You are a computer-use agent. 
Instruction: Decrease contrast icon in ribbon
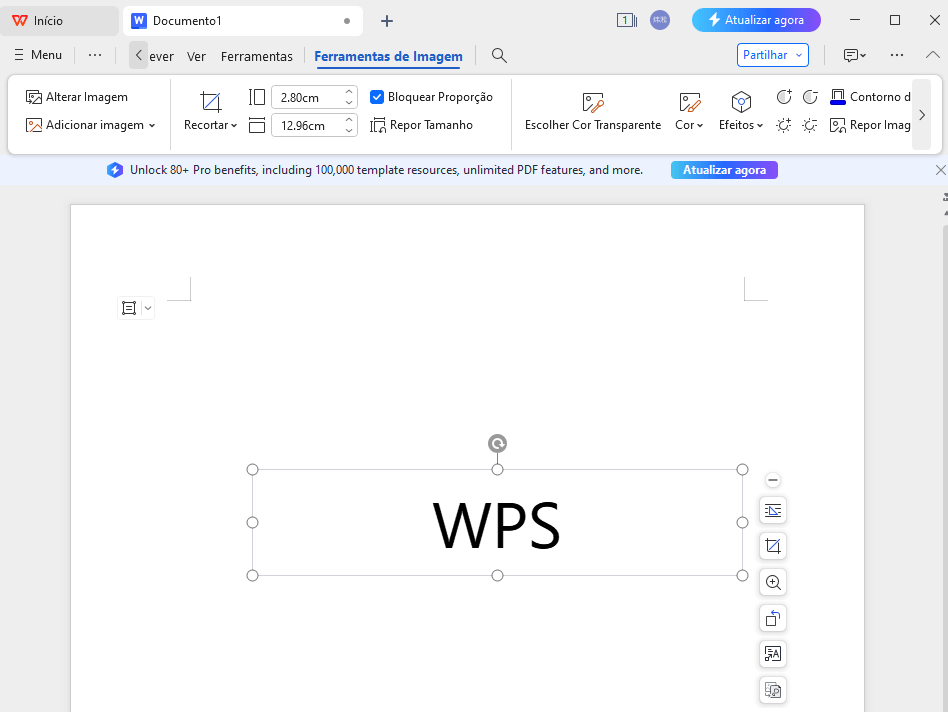point(810,97)
